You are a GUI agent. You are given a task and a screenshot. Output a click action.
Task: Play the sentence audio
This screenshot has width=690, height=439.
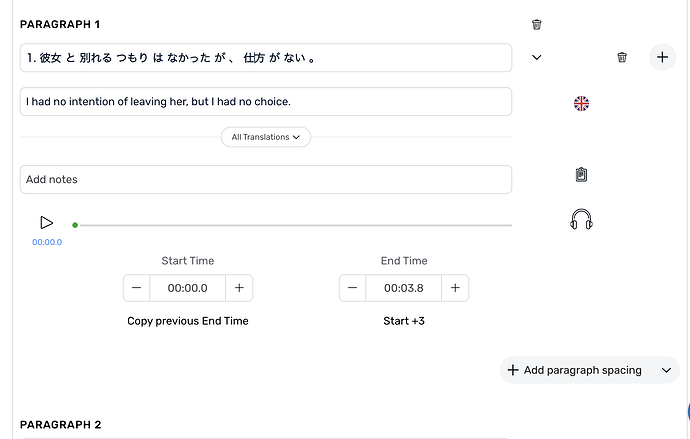pyautogui.click(x=46, y=223)
